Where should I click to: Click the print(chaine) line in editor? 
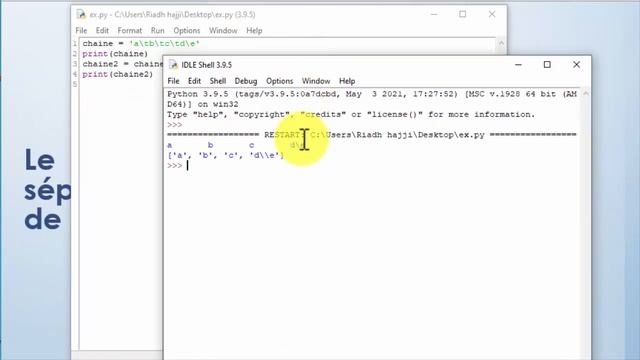[115, 53]
